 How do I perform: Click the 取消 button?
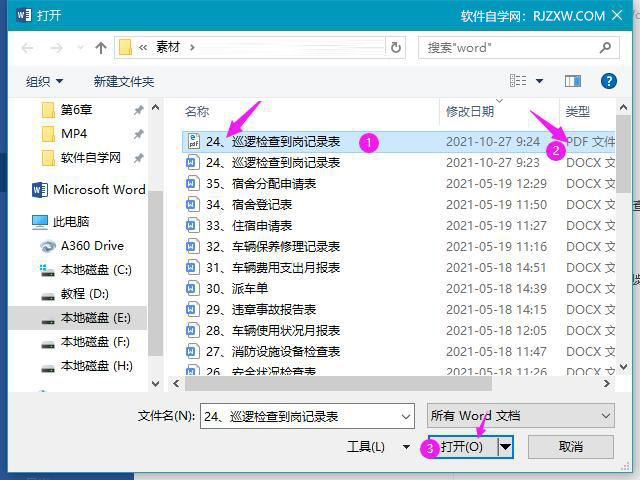point(571,447)
